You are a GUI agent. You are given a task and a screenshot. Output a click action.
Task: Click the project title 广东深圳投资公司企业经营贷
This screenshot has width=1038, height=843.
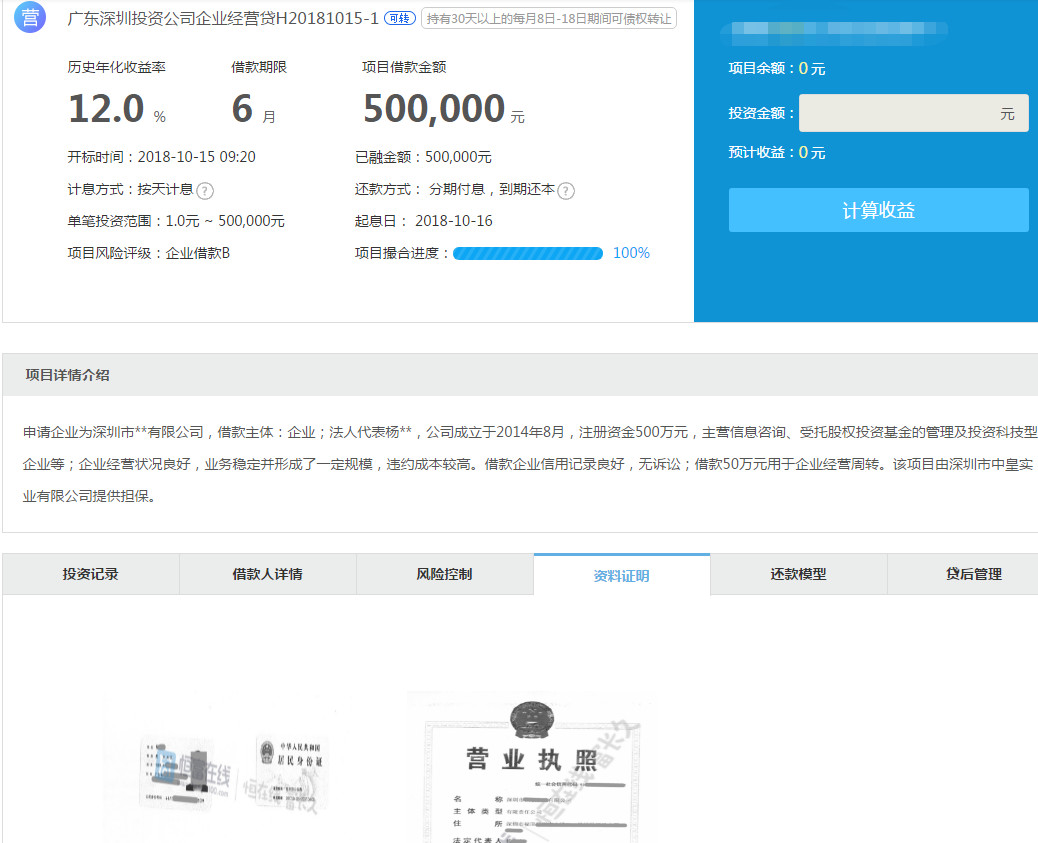223,19
